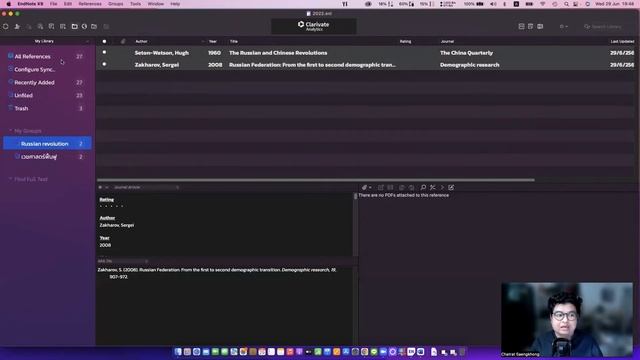Open the File menu
640x360 pixels.
click(x=53, y=4)
